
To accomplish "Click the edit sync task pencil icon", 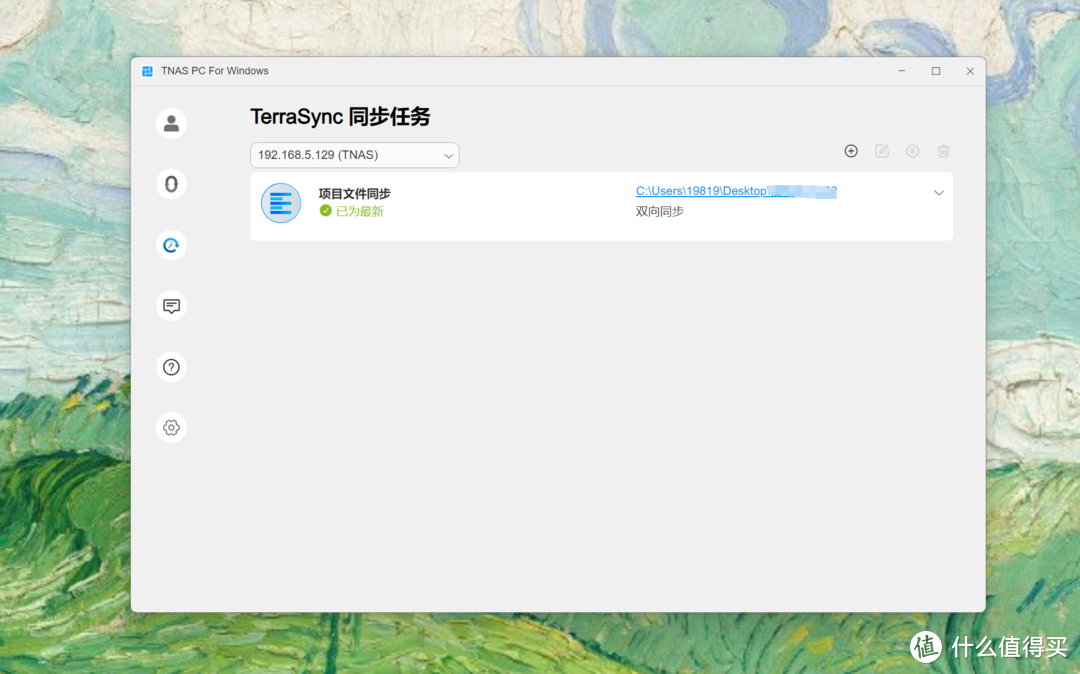I will click(882, 151).
